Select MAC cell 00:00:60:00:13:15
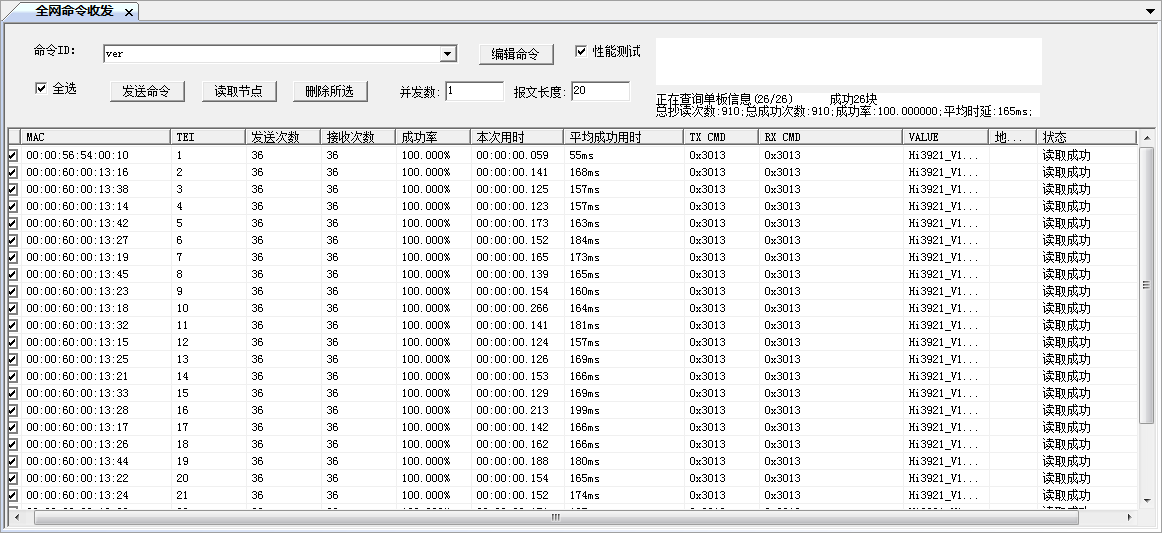This screenshot has width=1162, height=533. pyautogui.click(x=77, y=342)
